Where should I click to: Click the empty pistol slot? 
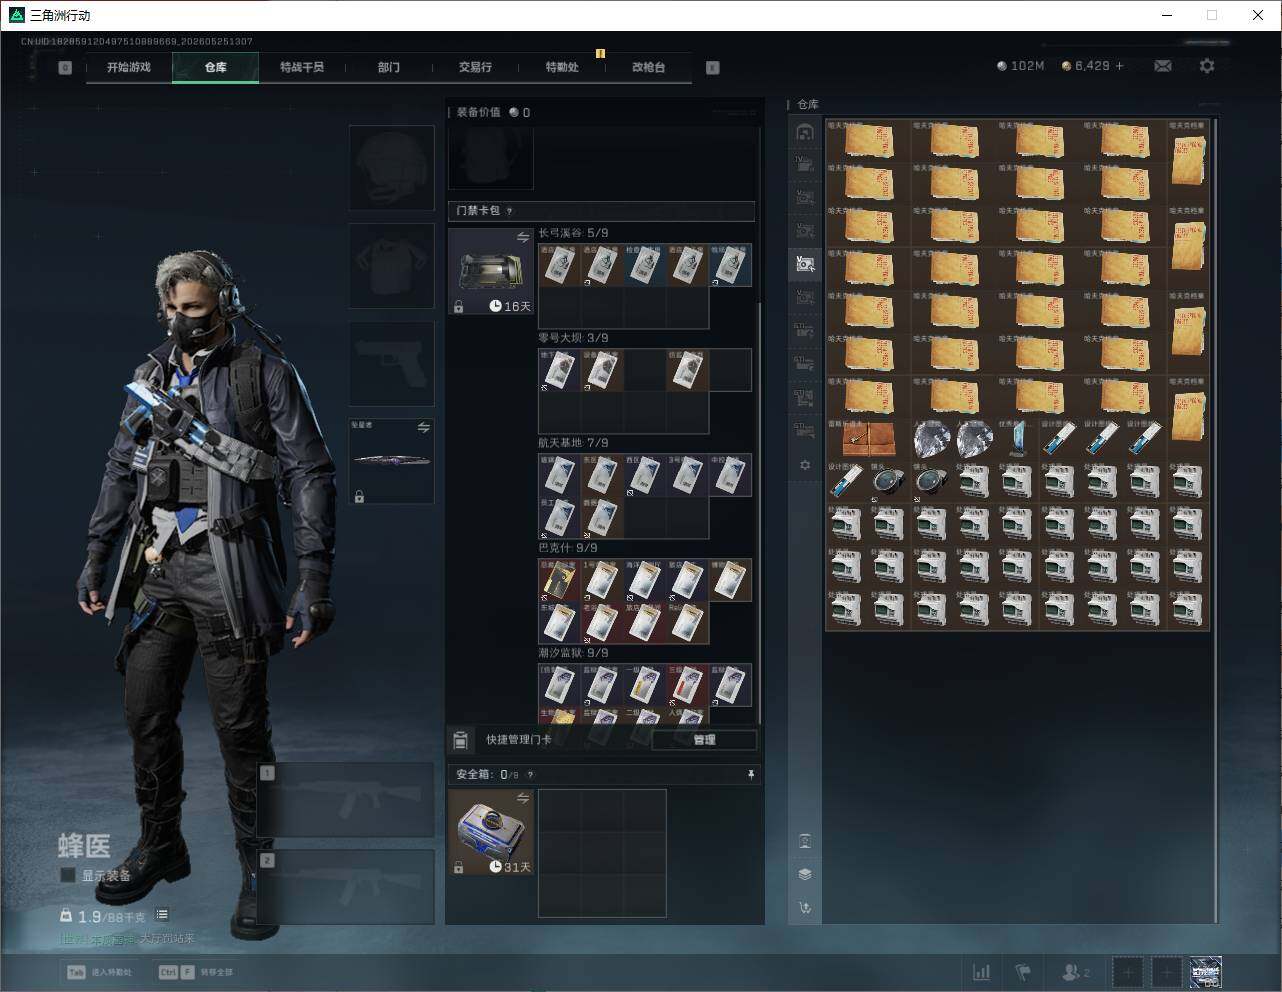pos(392,364)
